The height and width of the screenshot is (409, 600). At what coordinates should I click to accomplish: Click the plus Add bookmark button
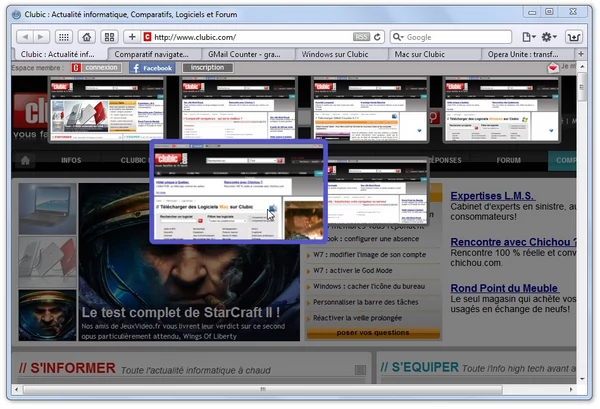[132, 37]
